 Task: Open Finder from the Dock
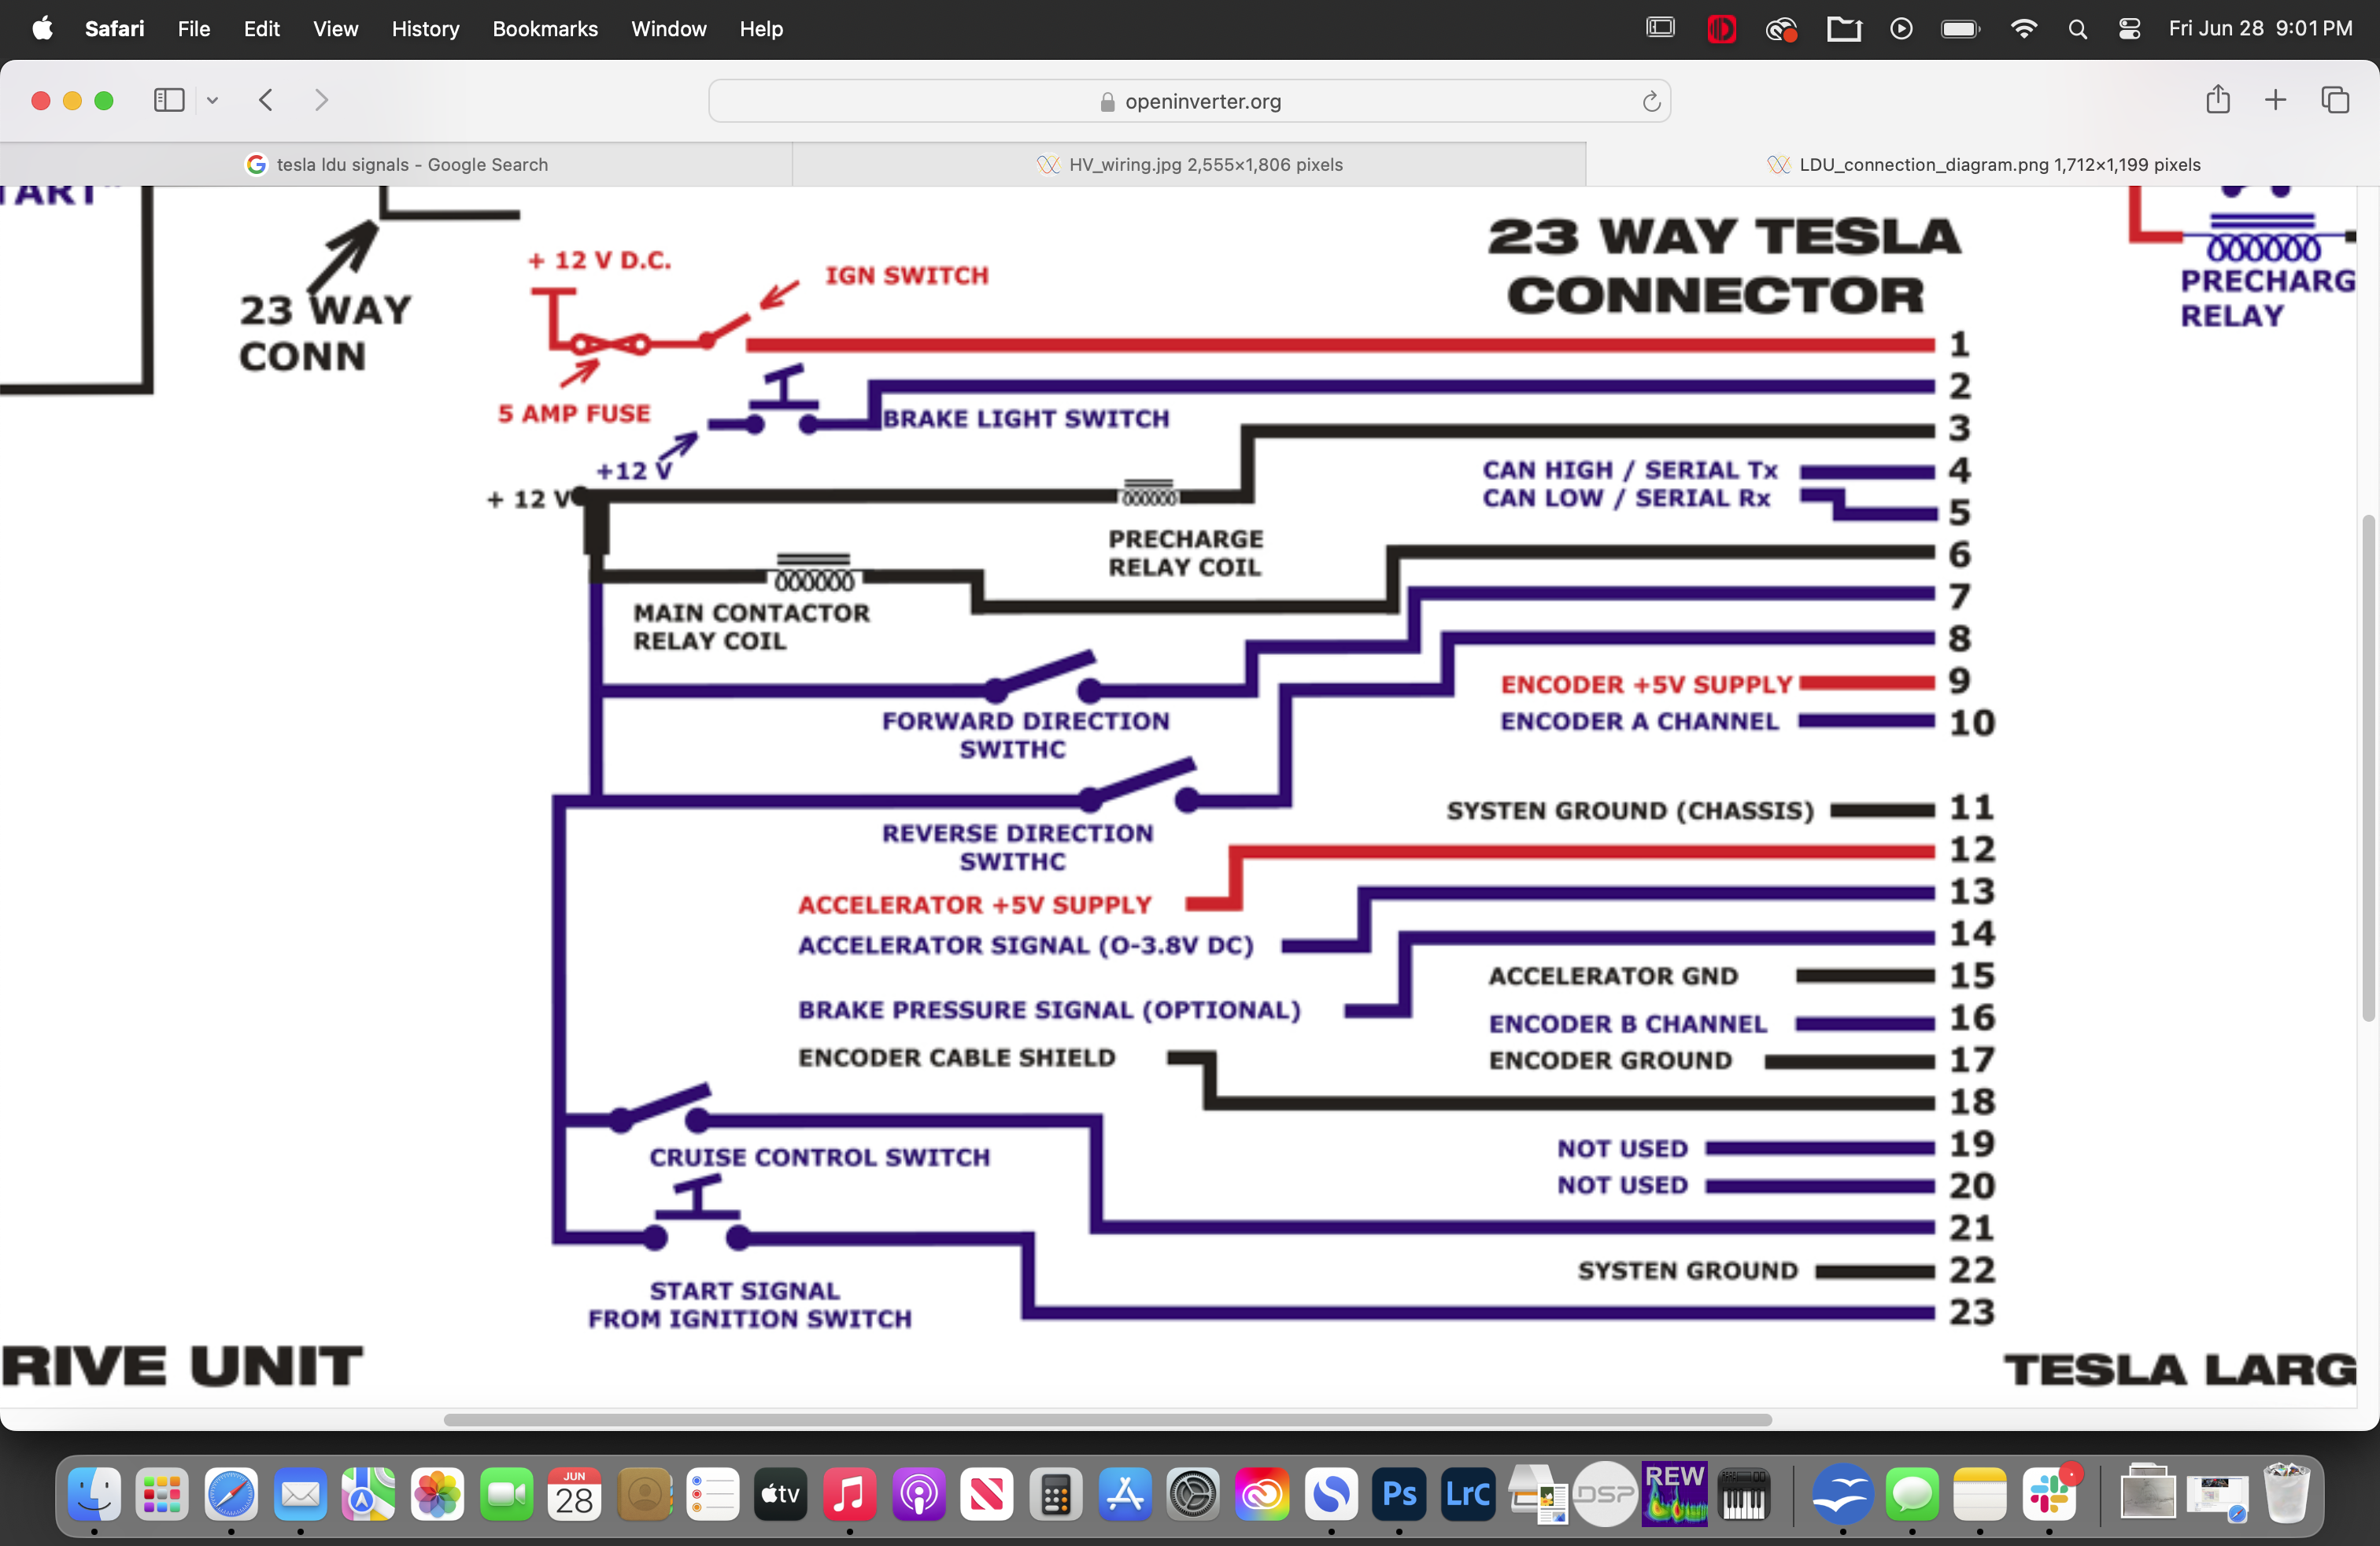[94, 1494]
